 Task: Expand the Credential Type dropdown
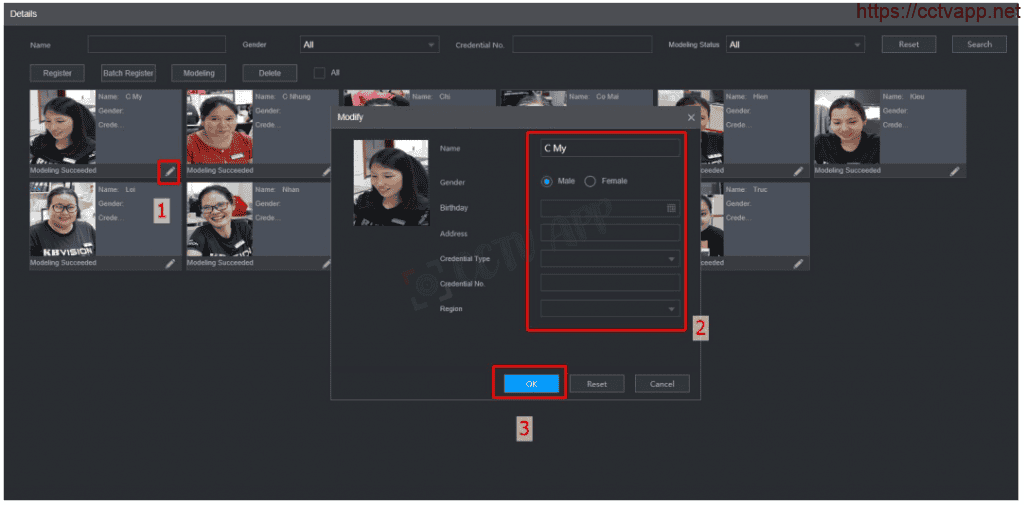click(610, 259)
